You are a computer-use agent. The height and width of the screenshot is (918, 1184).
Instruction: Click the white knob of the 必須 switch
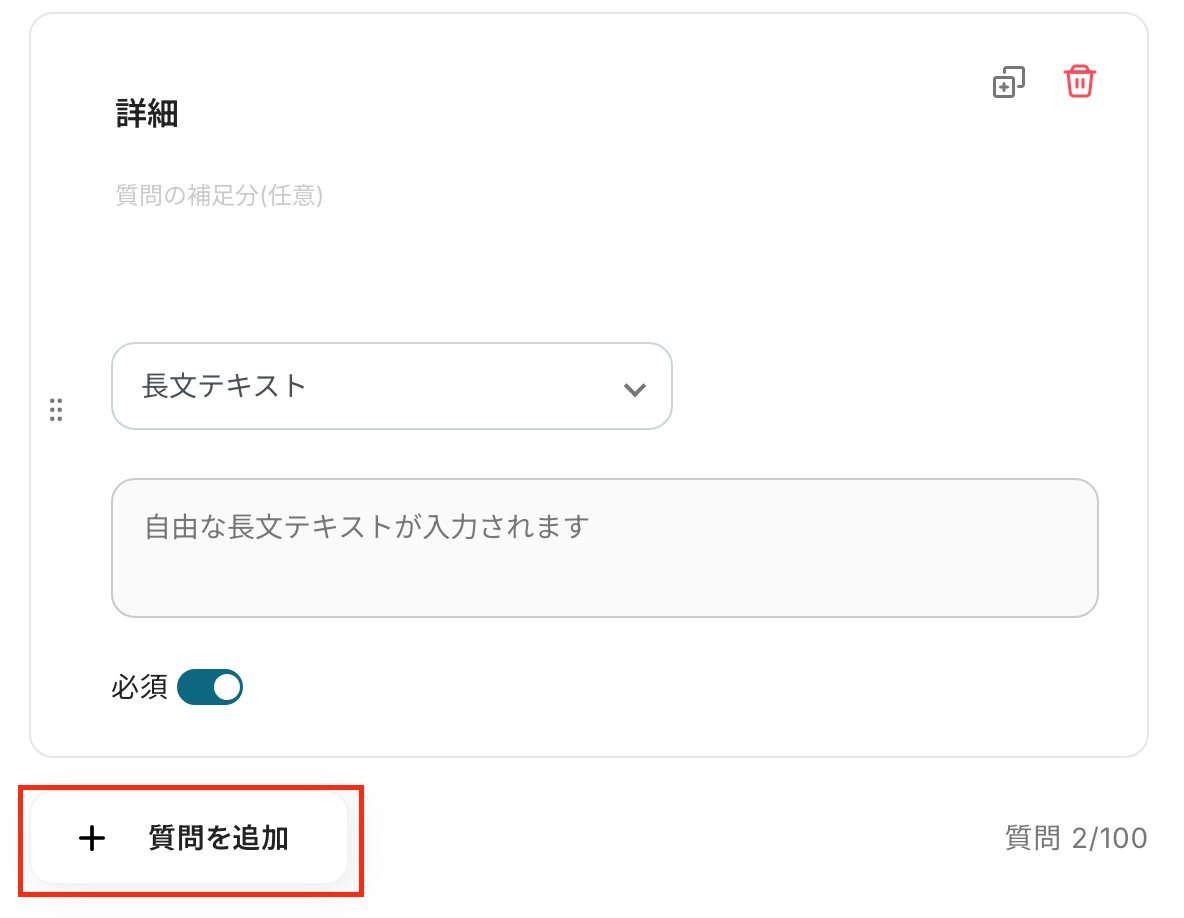coord(227,687)
